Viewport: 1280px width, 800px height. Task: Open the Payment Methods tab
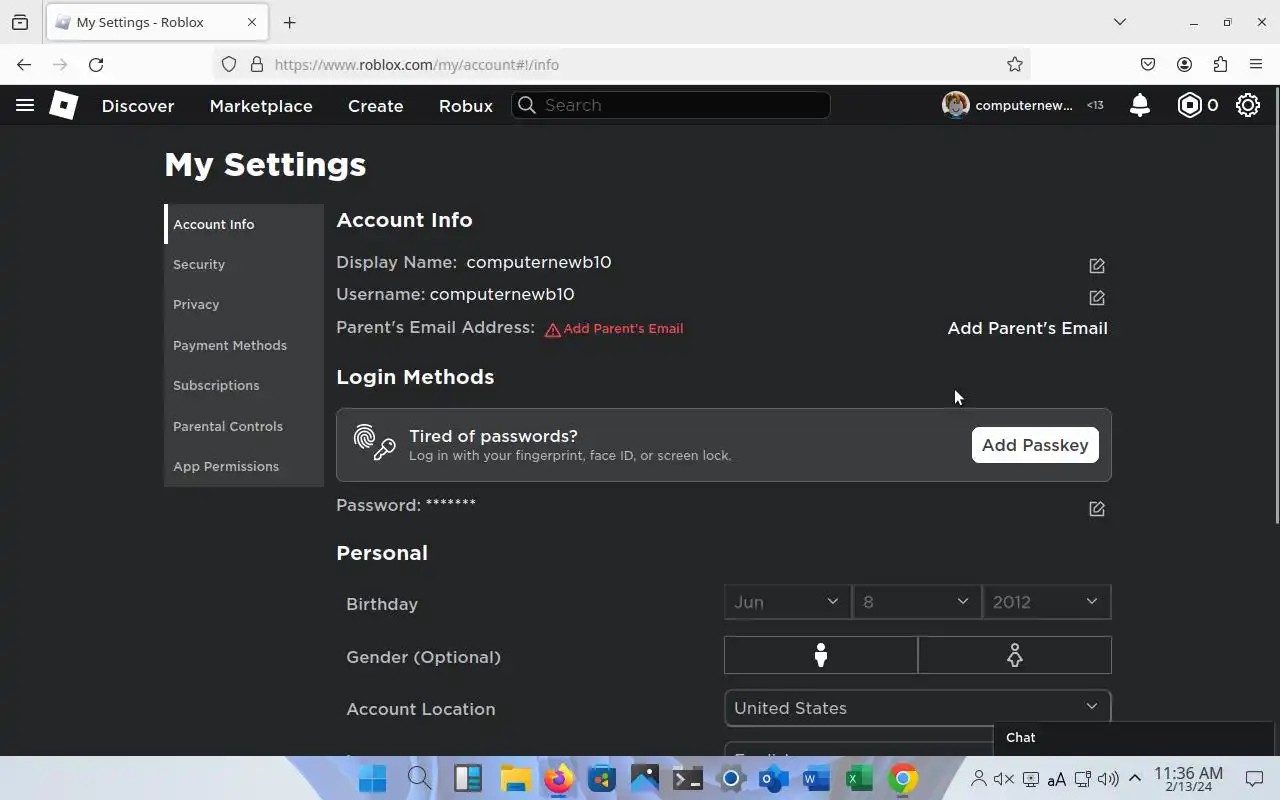tap(244, 345)
